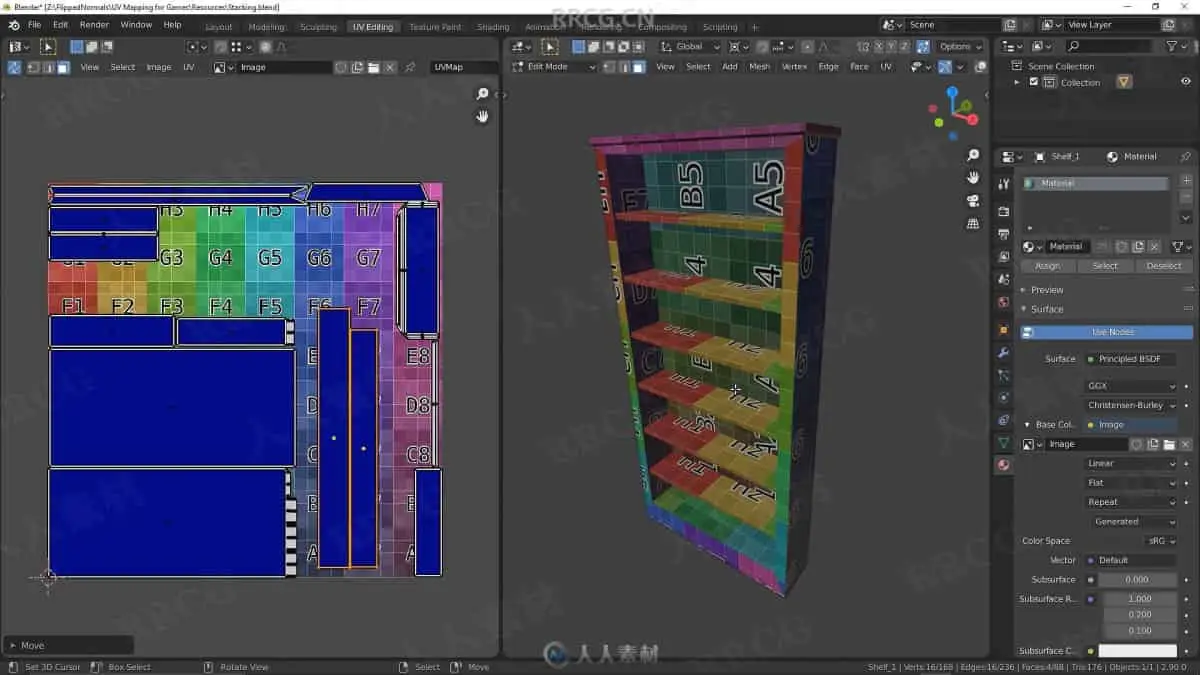Toggle camera view icon in 3D viewport

[x=973, y=201]
